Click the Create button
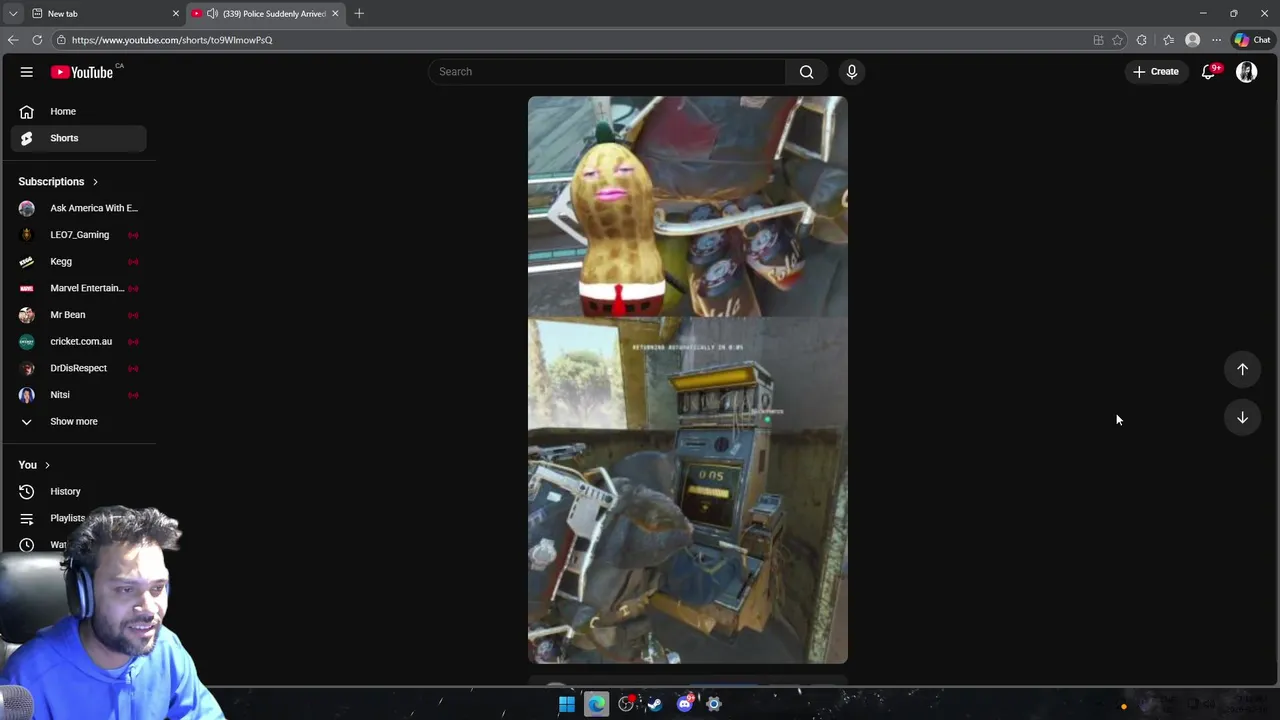The width and height of the screenshot is (1280, 720). [1155, 72]
